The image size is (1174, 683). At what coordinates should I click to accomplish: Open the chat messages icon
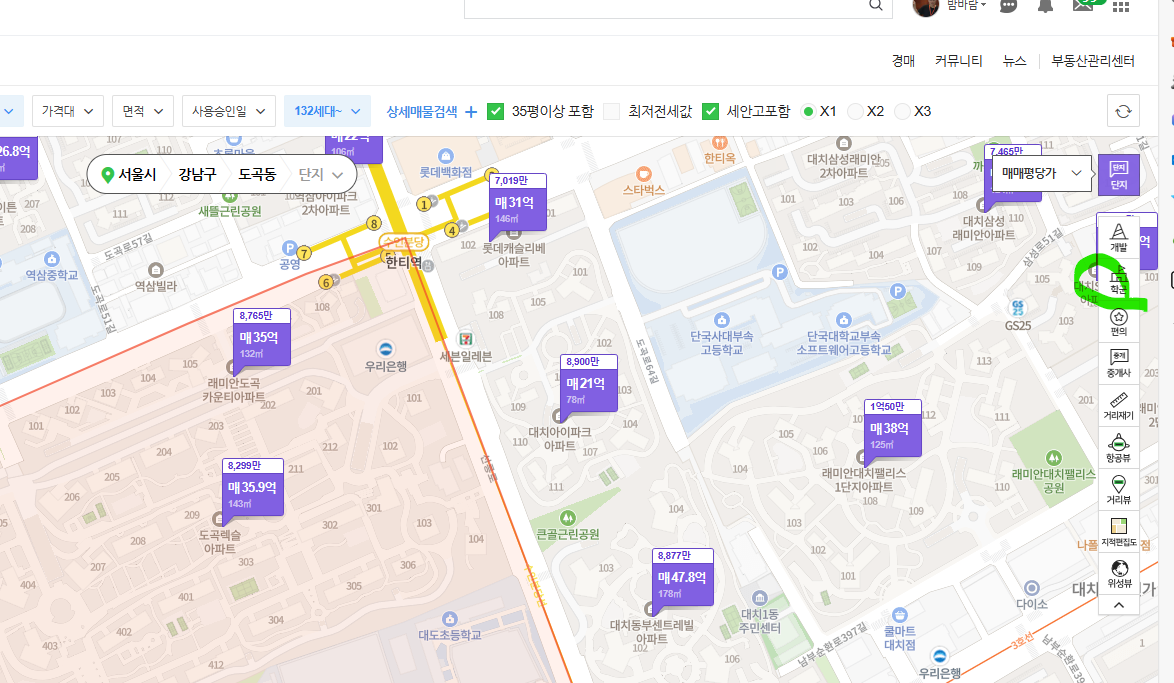click(x=1009, y=6)
